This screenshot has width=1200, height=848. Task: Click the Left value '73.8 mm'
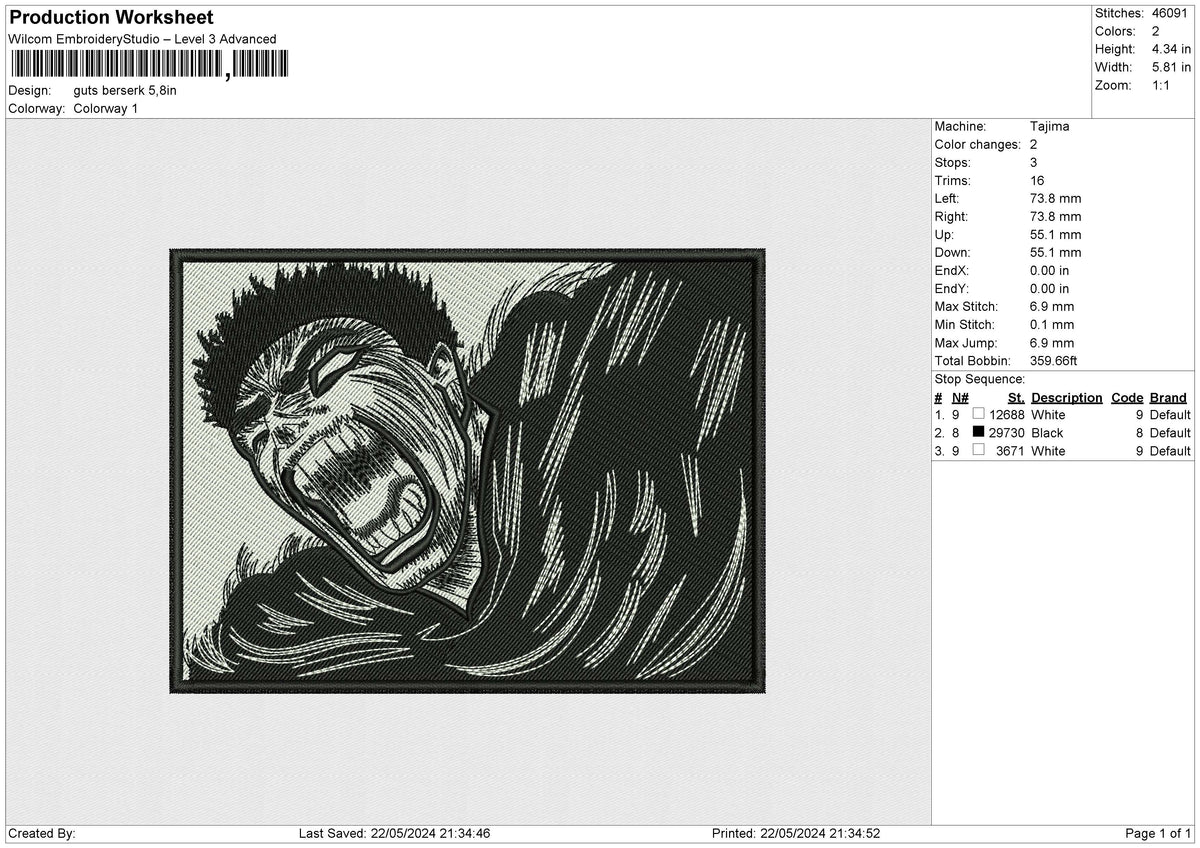click(1055, 198)
